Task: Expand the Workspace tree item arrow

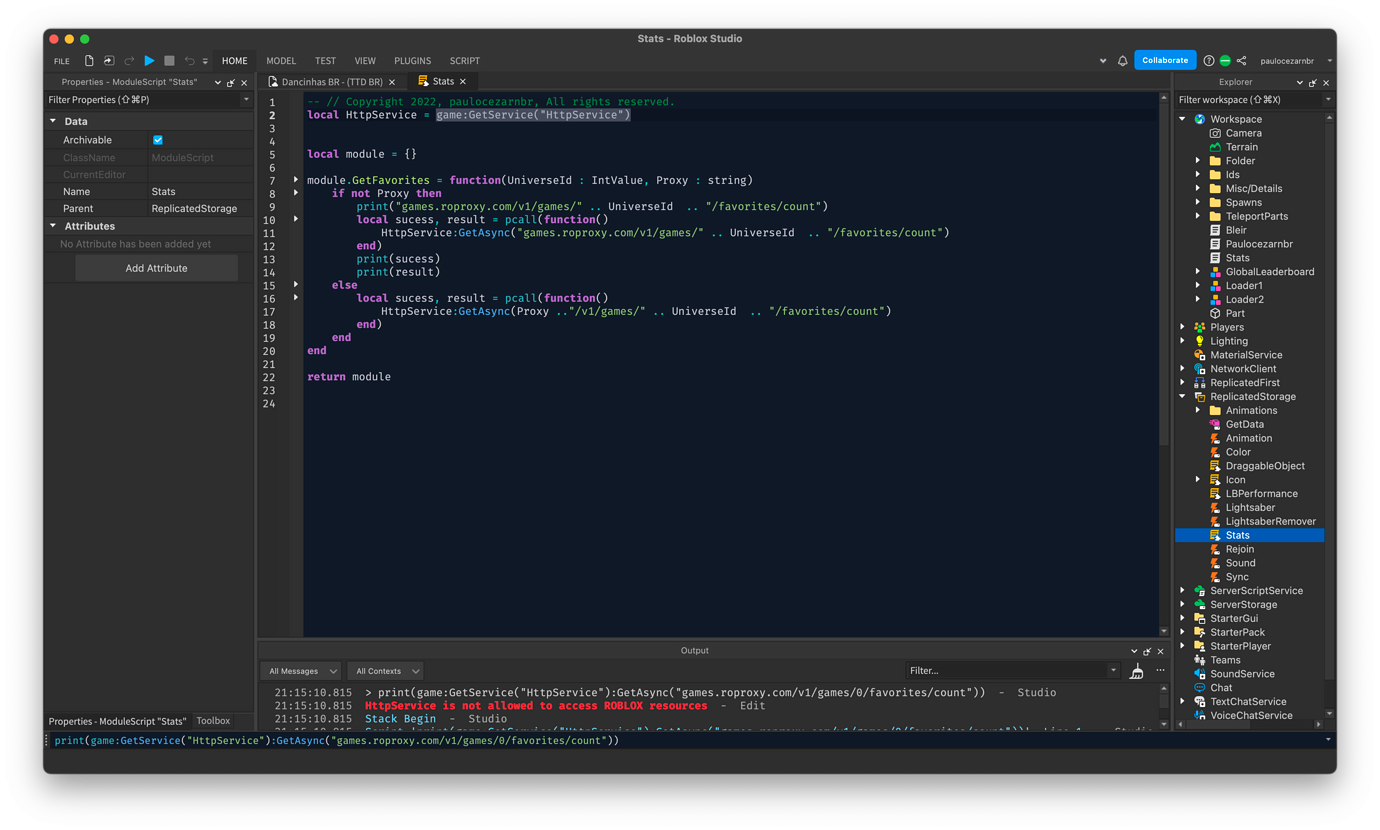Action: coord(1183,118)
